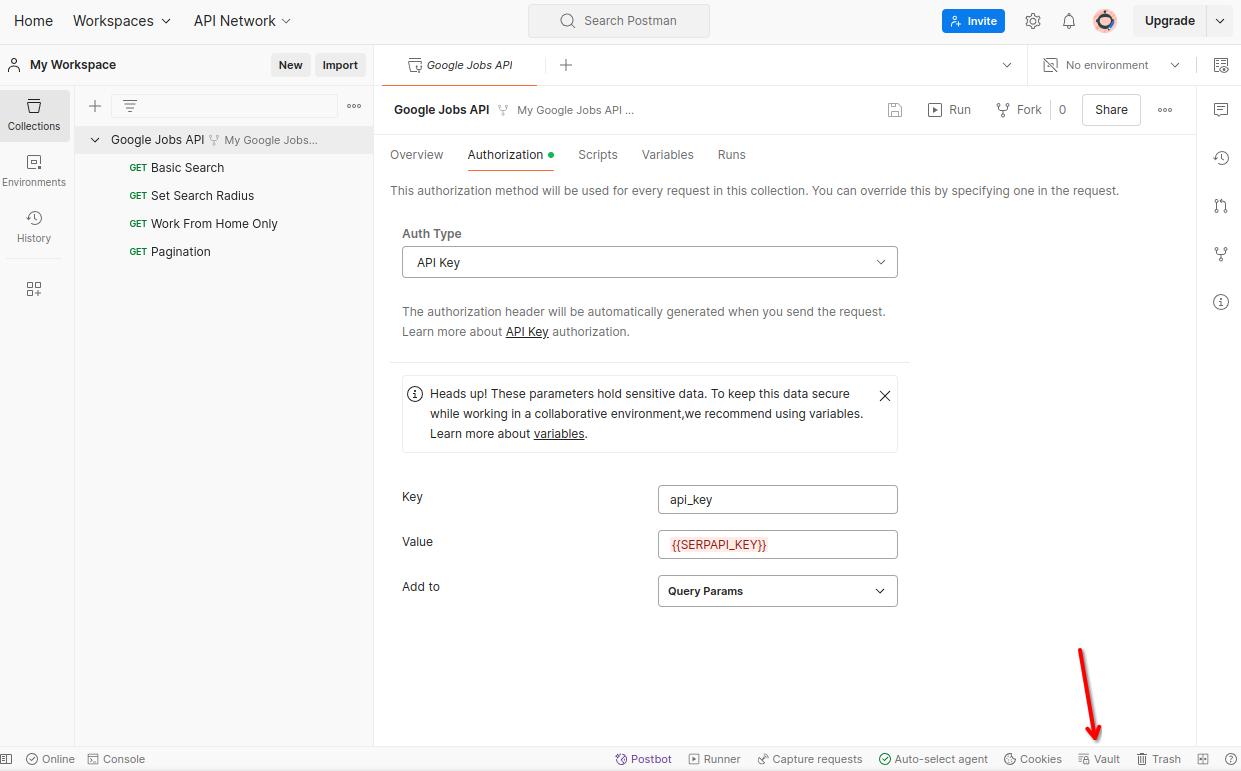
Task: Open the collection ellipsis options next to Share
Action: [x=1165, y=110]
